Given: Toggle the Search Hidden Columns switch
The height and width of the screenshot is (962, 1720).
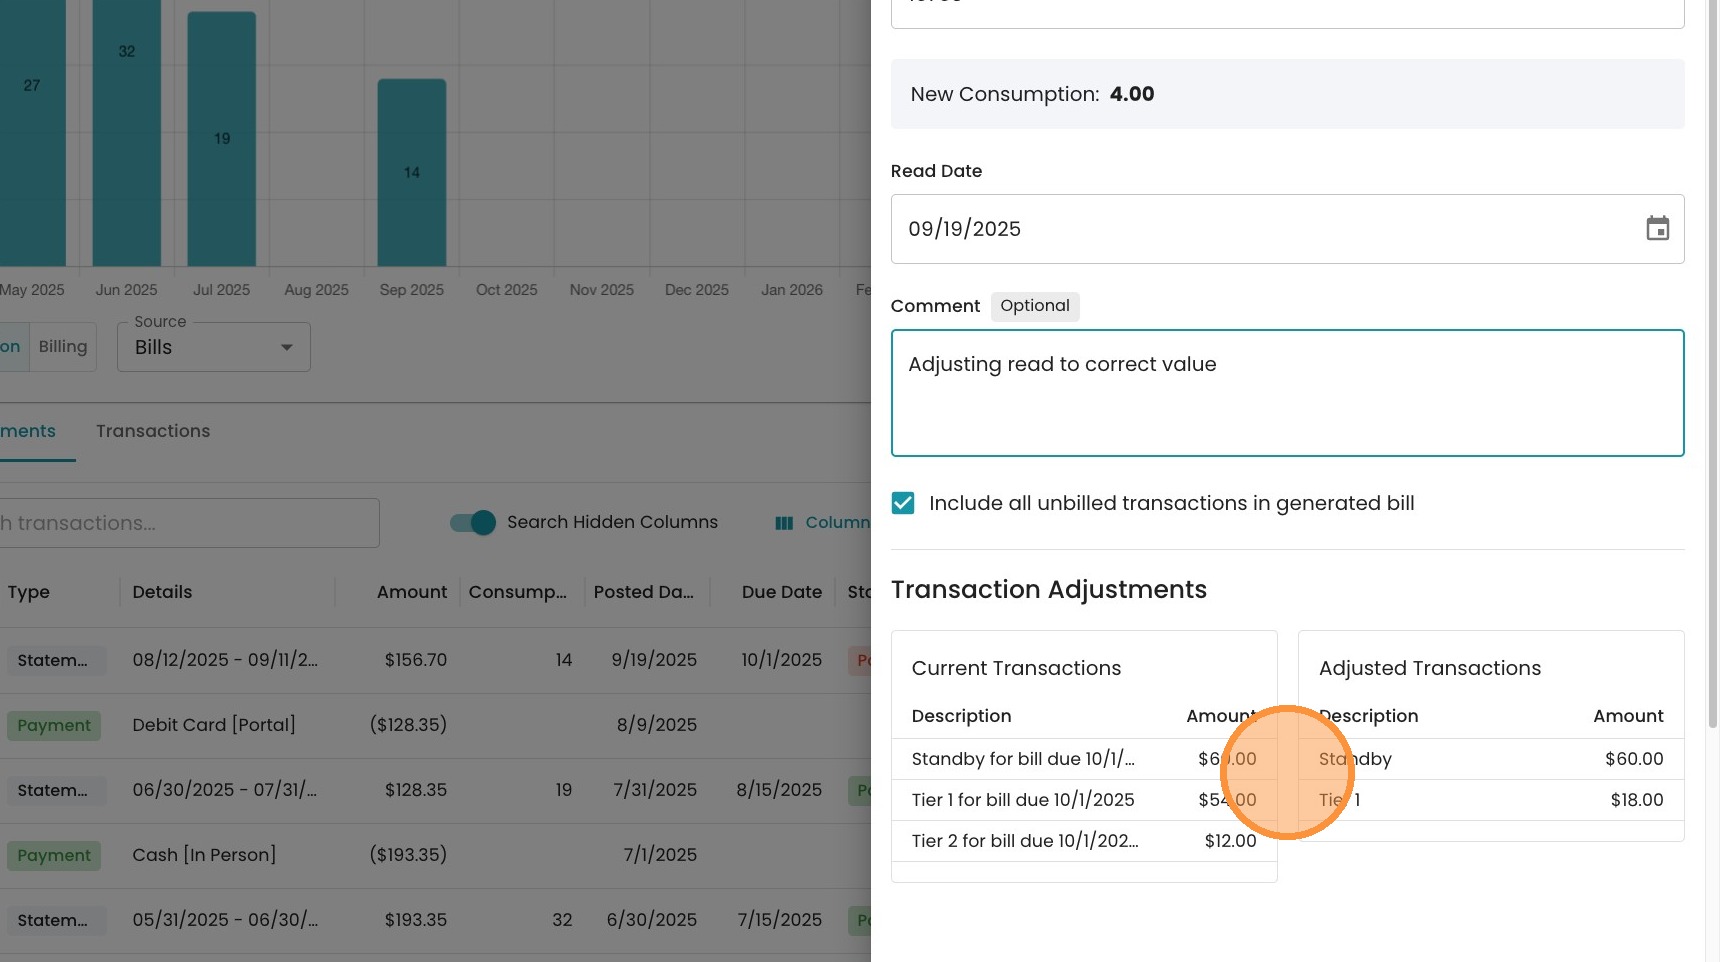Looking at the screenshot, I should click(473, 522).
